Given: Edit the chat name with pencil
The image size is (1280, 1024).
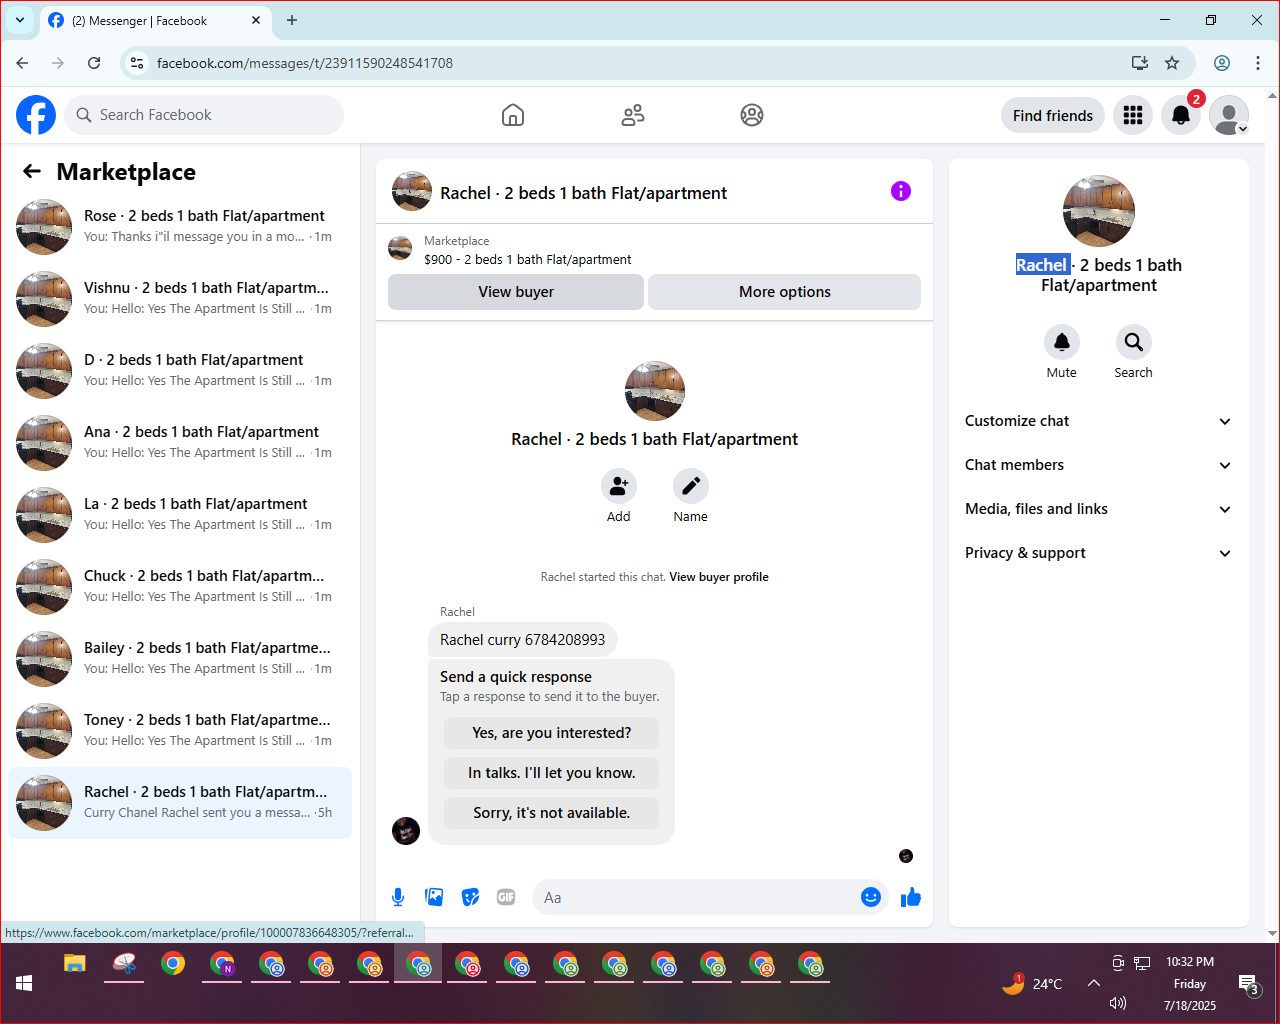Looking at the screenshot, I should click(691, 486).
